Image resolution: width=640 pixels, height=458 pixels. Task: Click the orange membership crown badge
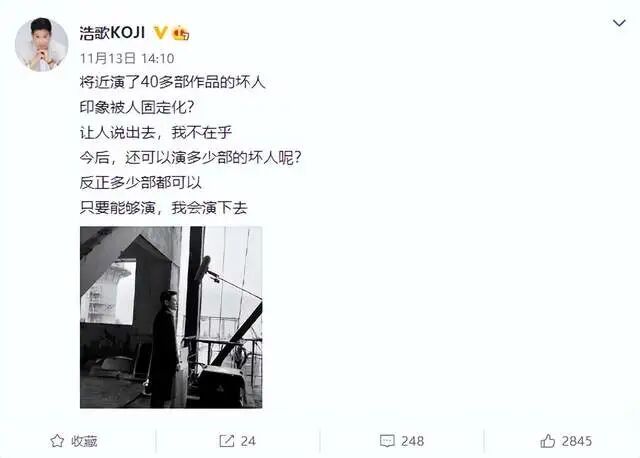[x=180, y=33]
